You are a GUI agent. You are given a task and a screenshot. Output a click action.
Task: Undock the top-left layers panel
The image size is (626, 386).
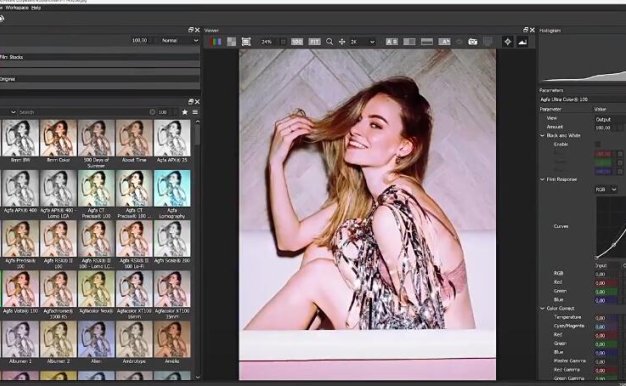click(x=191, y=30)
